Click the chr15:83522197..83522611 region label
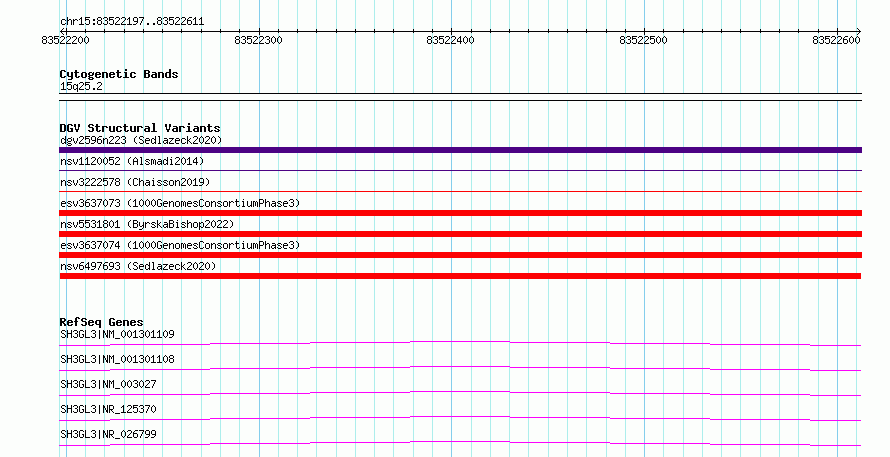Viewport: 890px width, 457px height. tap(132, 22)
